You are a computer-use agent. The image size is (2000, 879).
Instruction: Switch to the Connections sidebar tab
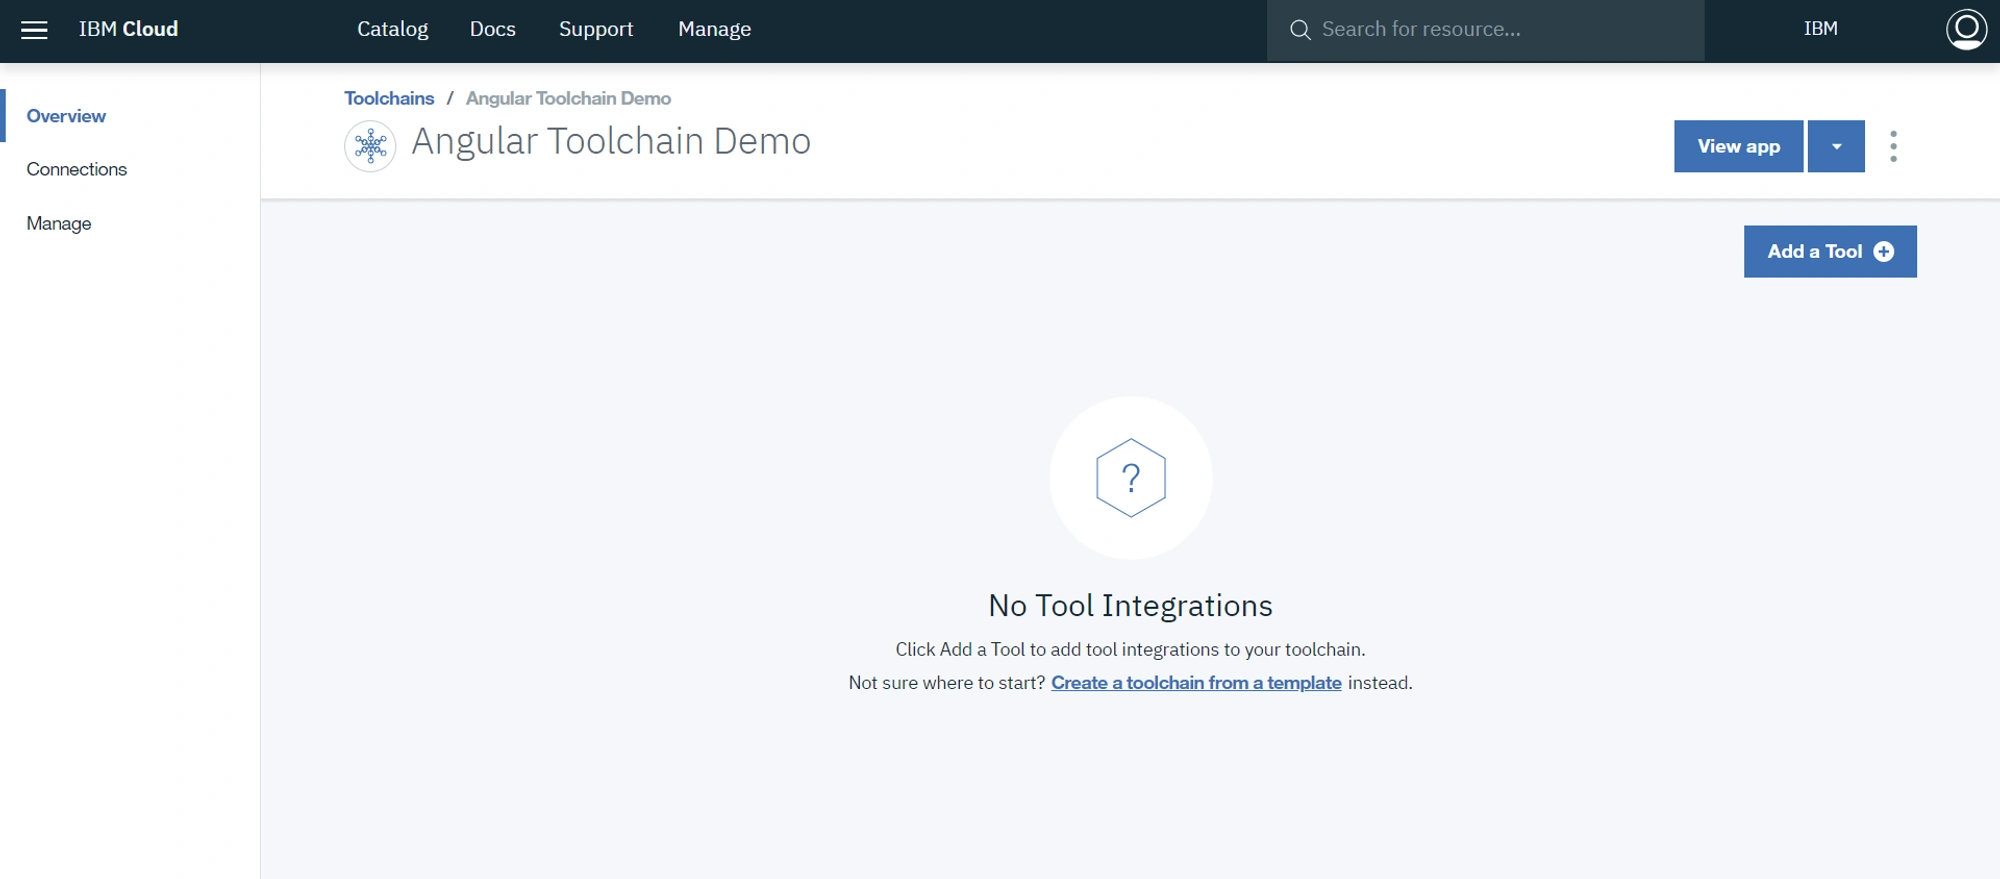(77, 169)
